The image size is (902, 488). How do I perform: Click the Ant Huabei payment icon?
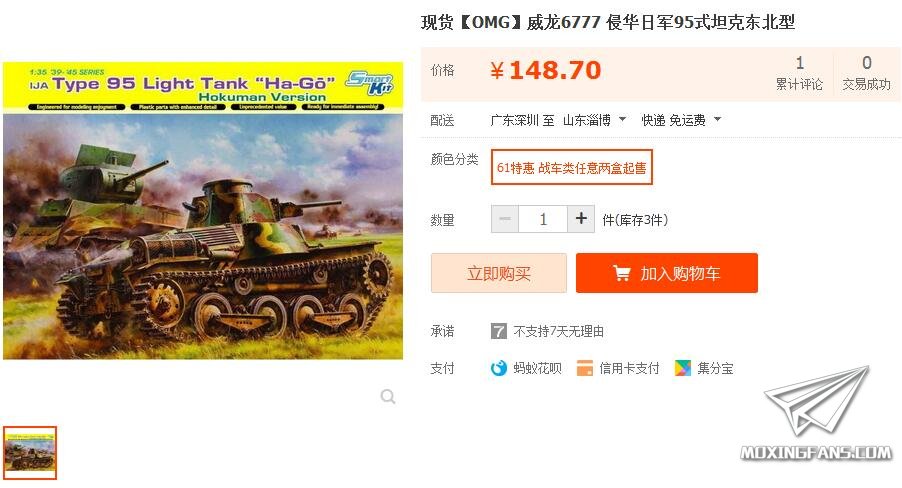click(498, 368)
